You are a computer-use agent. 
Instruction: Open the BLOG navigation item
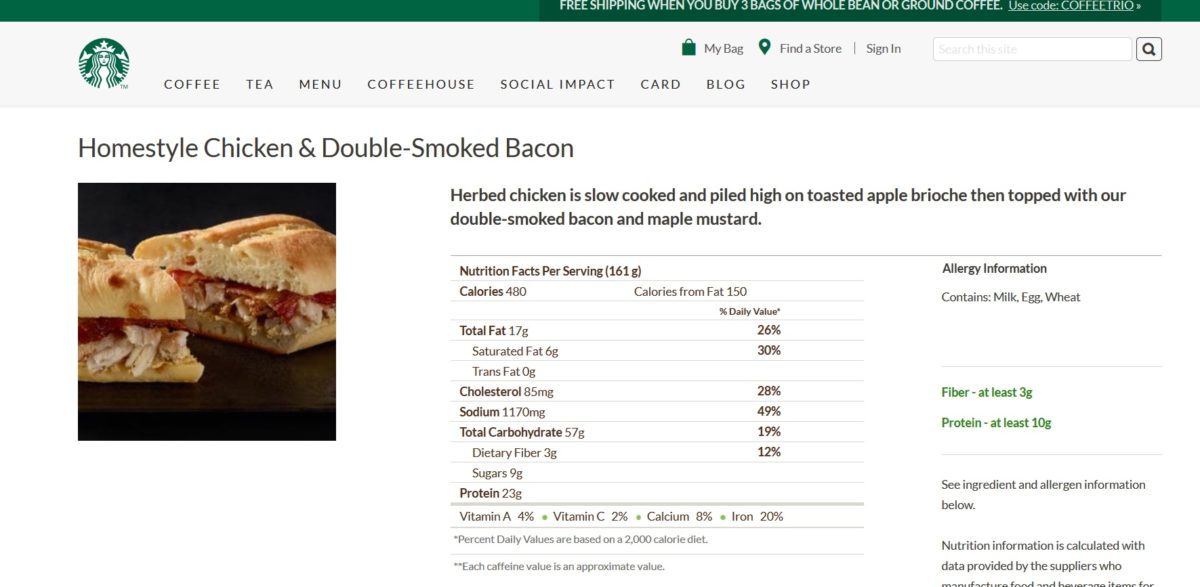click(726, 84)
